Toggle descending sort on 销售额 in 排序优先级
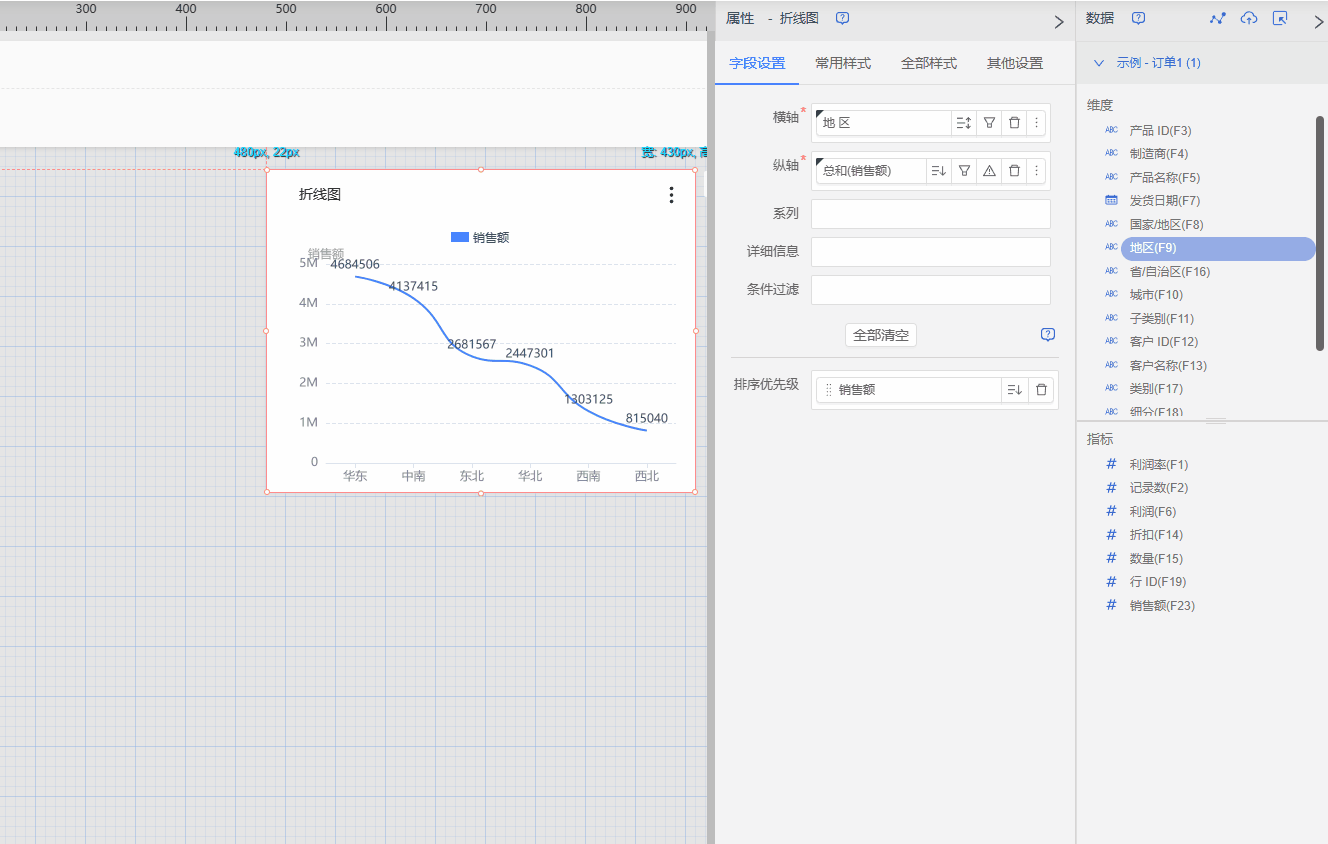 (1014, 390)
